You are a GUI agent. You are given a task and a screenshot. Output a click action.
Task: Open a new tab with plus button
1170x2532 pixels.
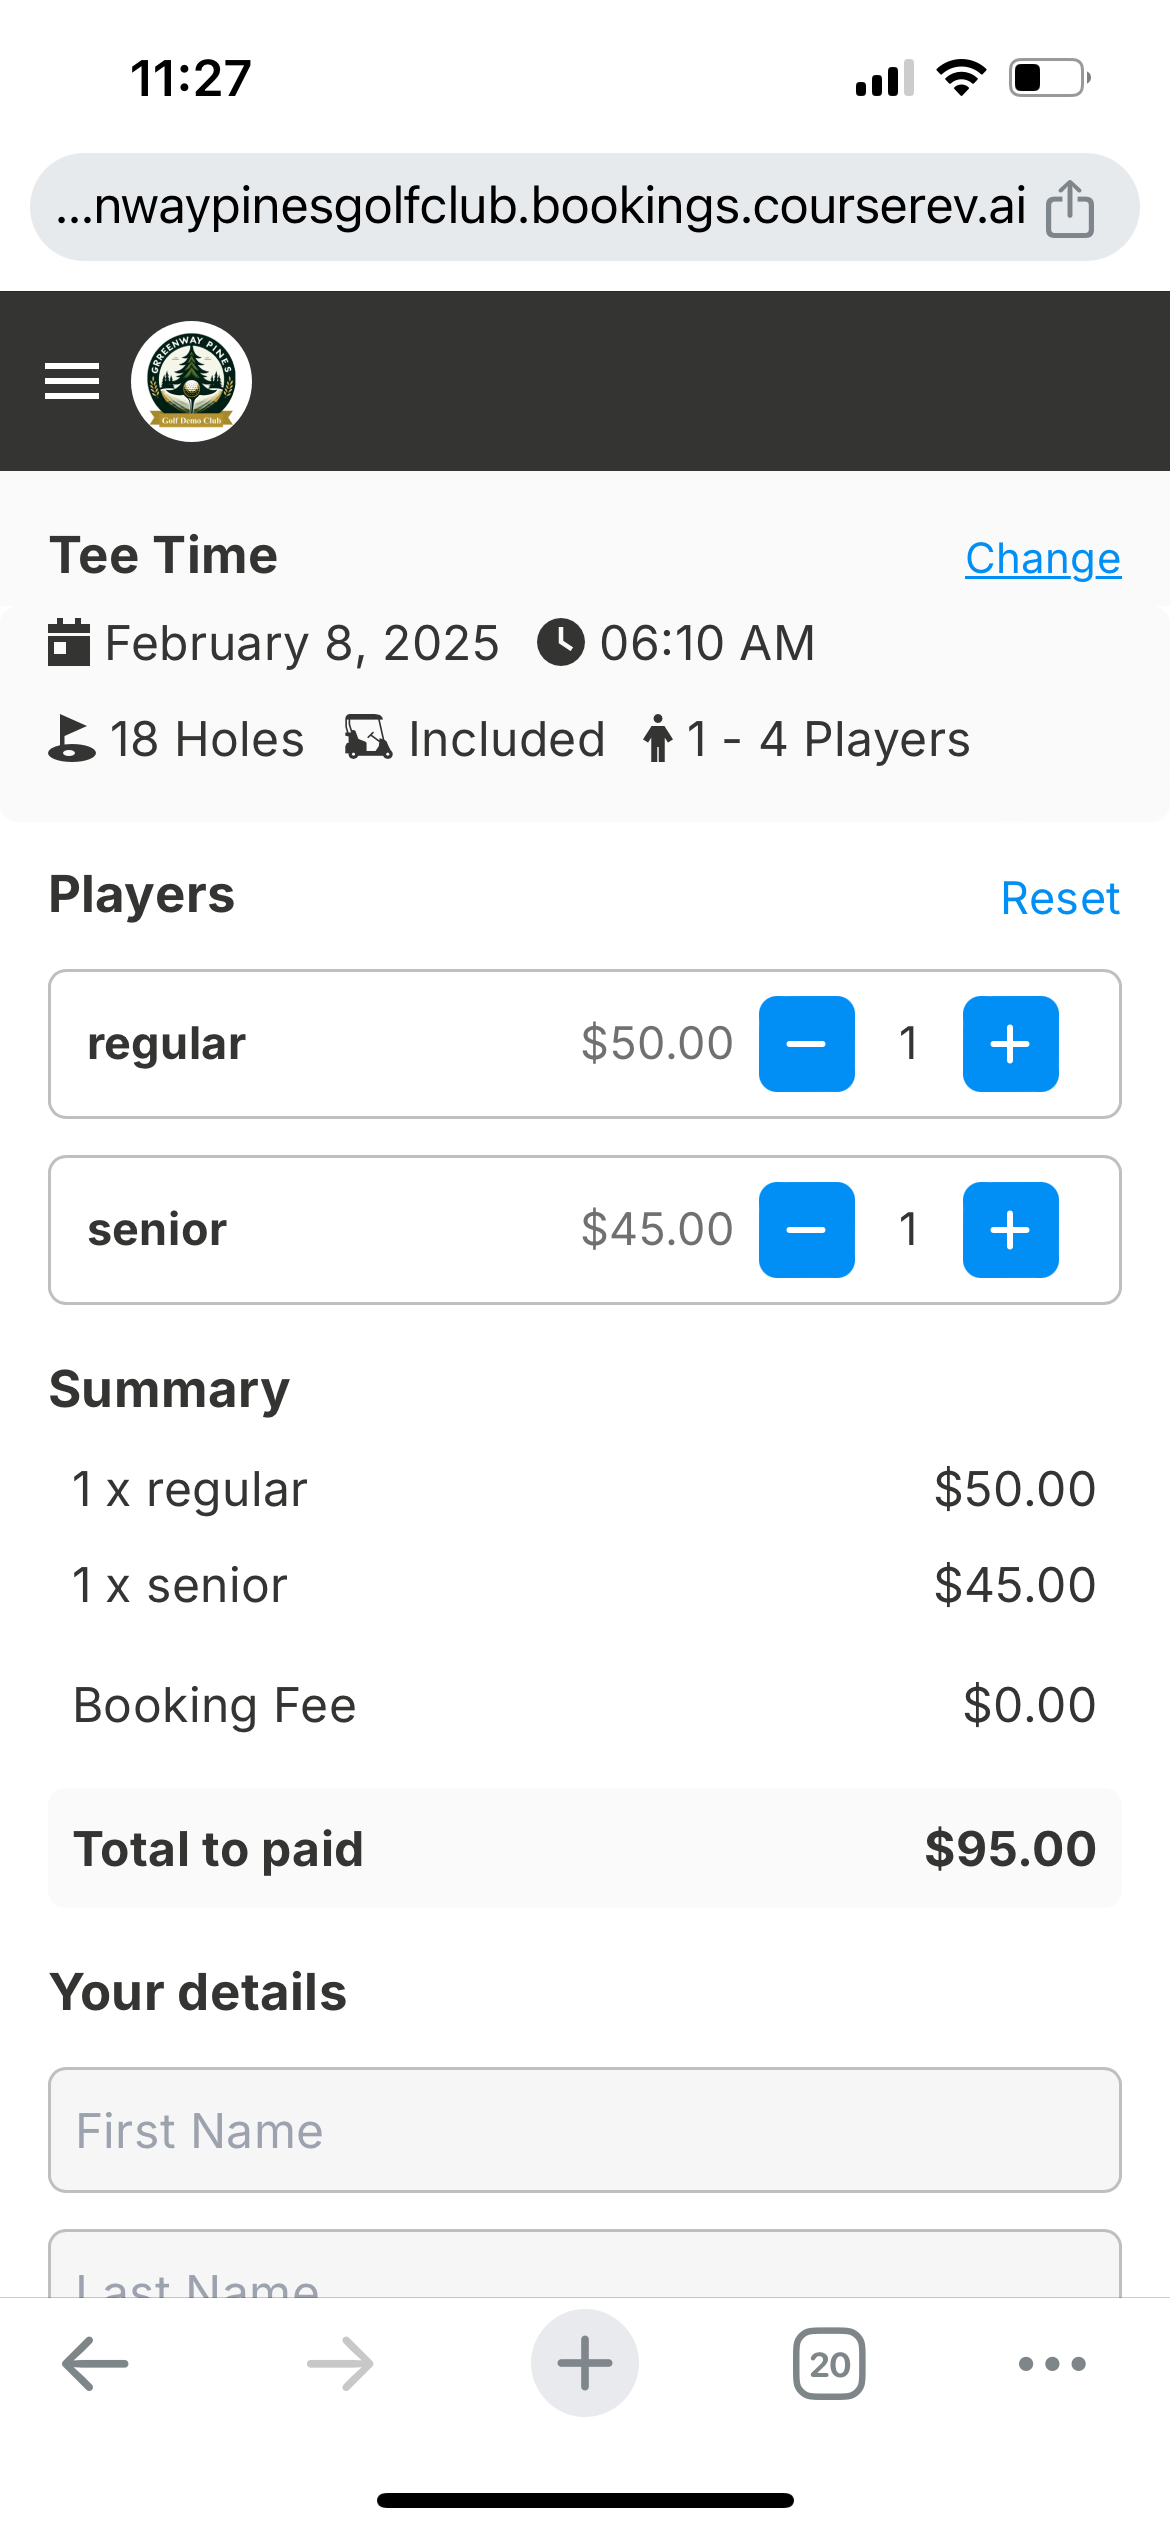coord(585,2364)
